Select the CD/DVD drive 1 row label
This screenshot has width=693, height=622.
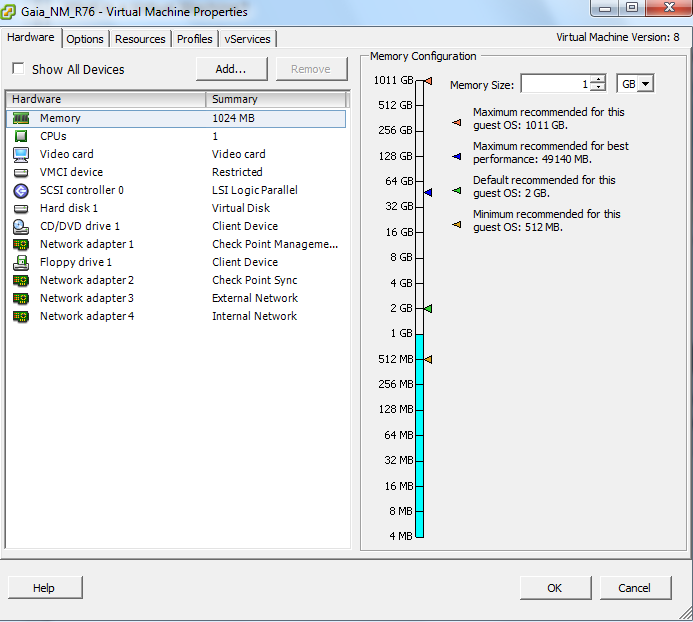click(80, 226)
